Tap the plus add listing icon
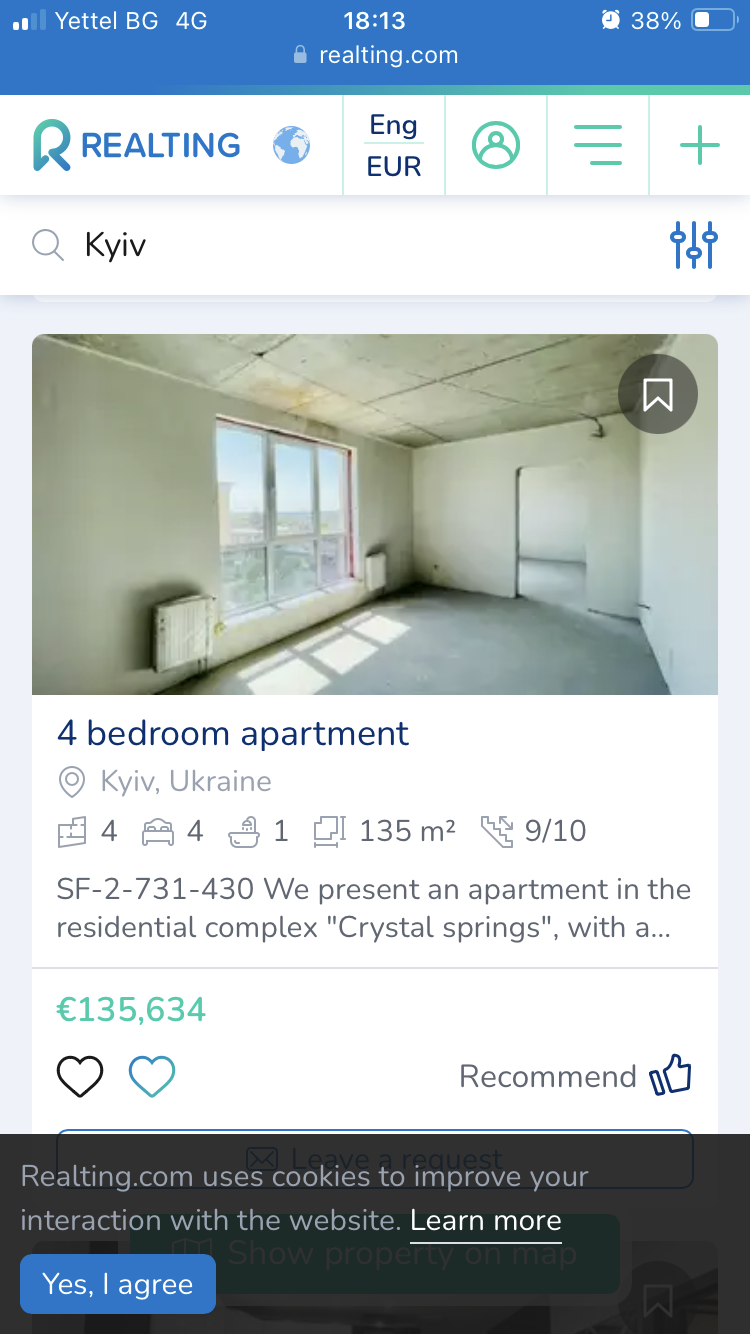The height and width of the screenshot is (1334, 750). 700,146
